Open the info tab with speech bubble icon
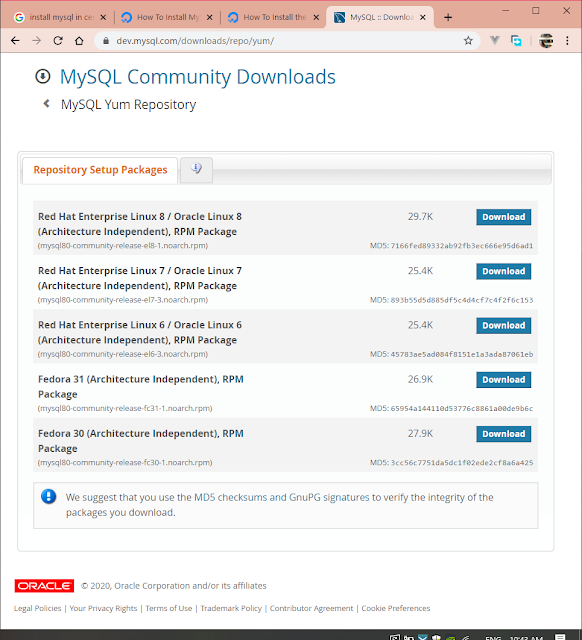Image resolution: width=582 pixels, height=640 pixels. [196, 169]
